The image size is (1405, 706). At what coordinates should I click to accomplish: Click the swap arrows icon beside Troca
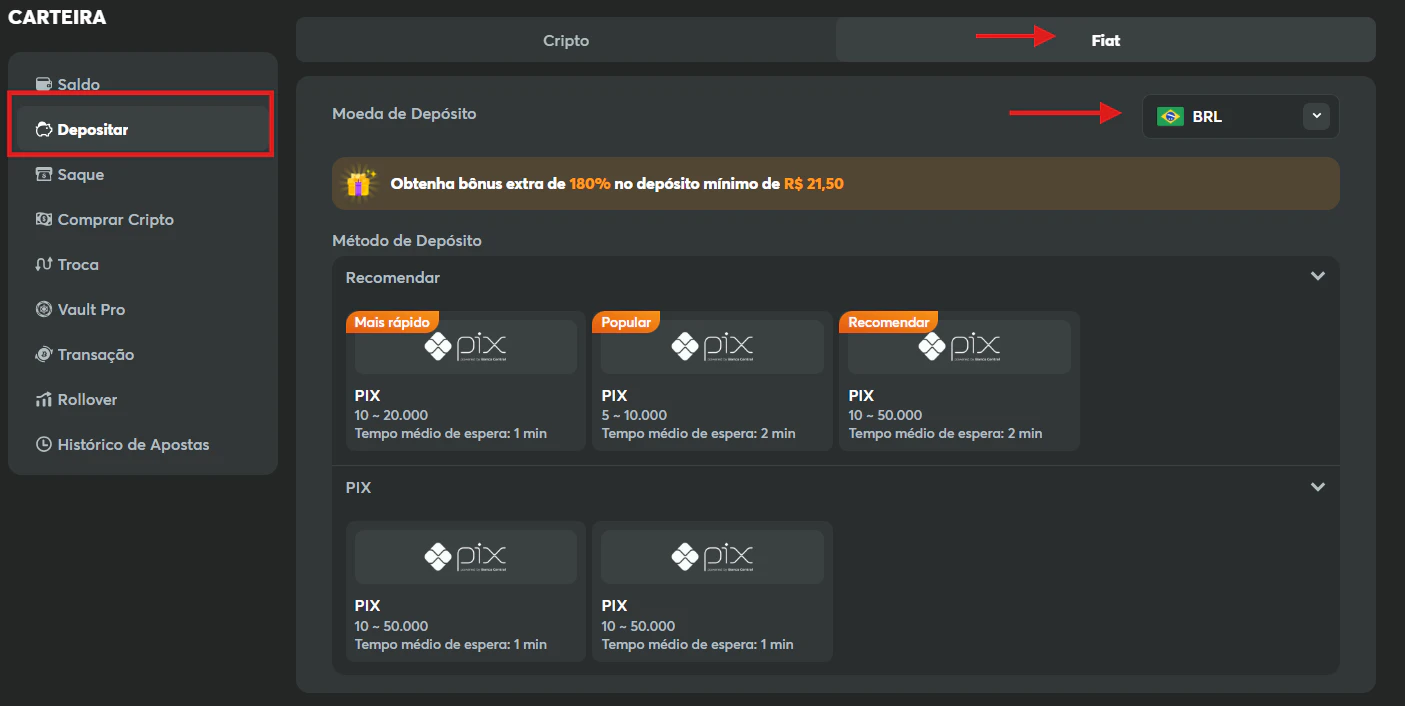tap(43, 264)
